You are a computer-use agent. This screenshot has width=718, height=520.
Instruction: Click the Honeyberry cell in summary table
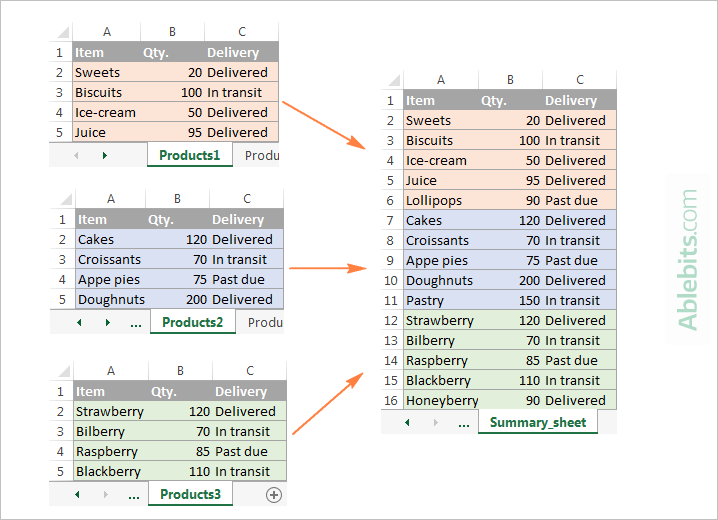tap(441, 400)
